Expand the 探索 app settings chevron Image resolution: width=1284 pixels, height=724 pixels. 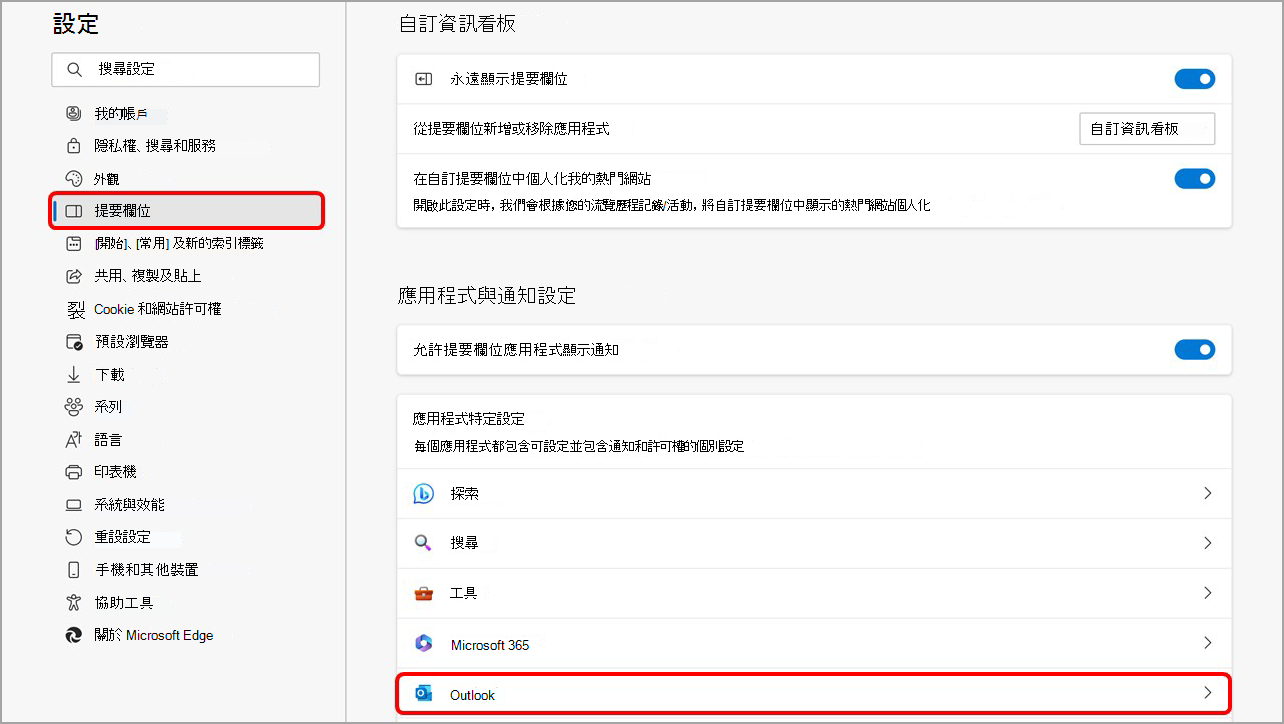tap(1208, 493)
